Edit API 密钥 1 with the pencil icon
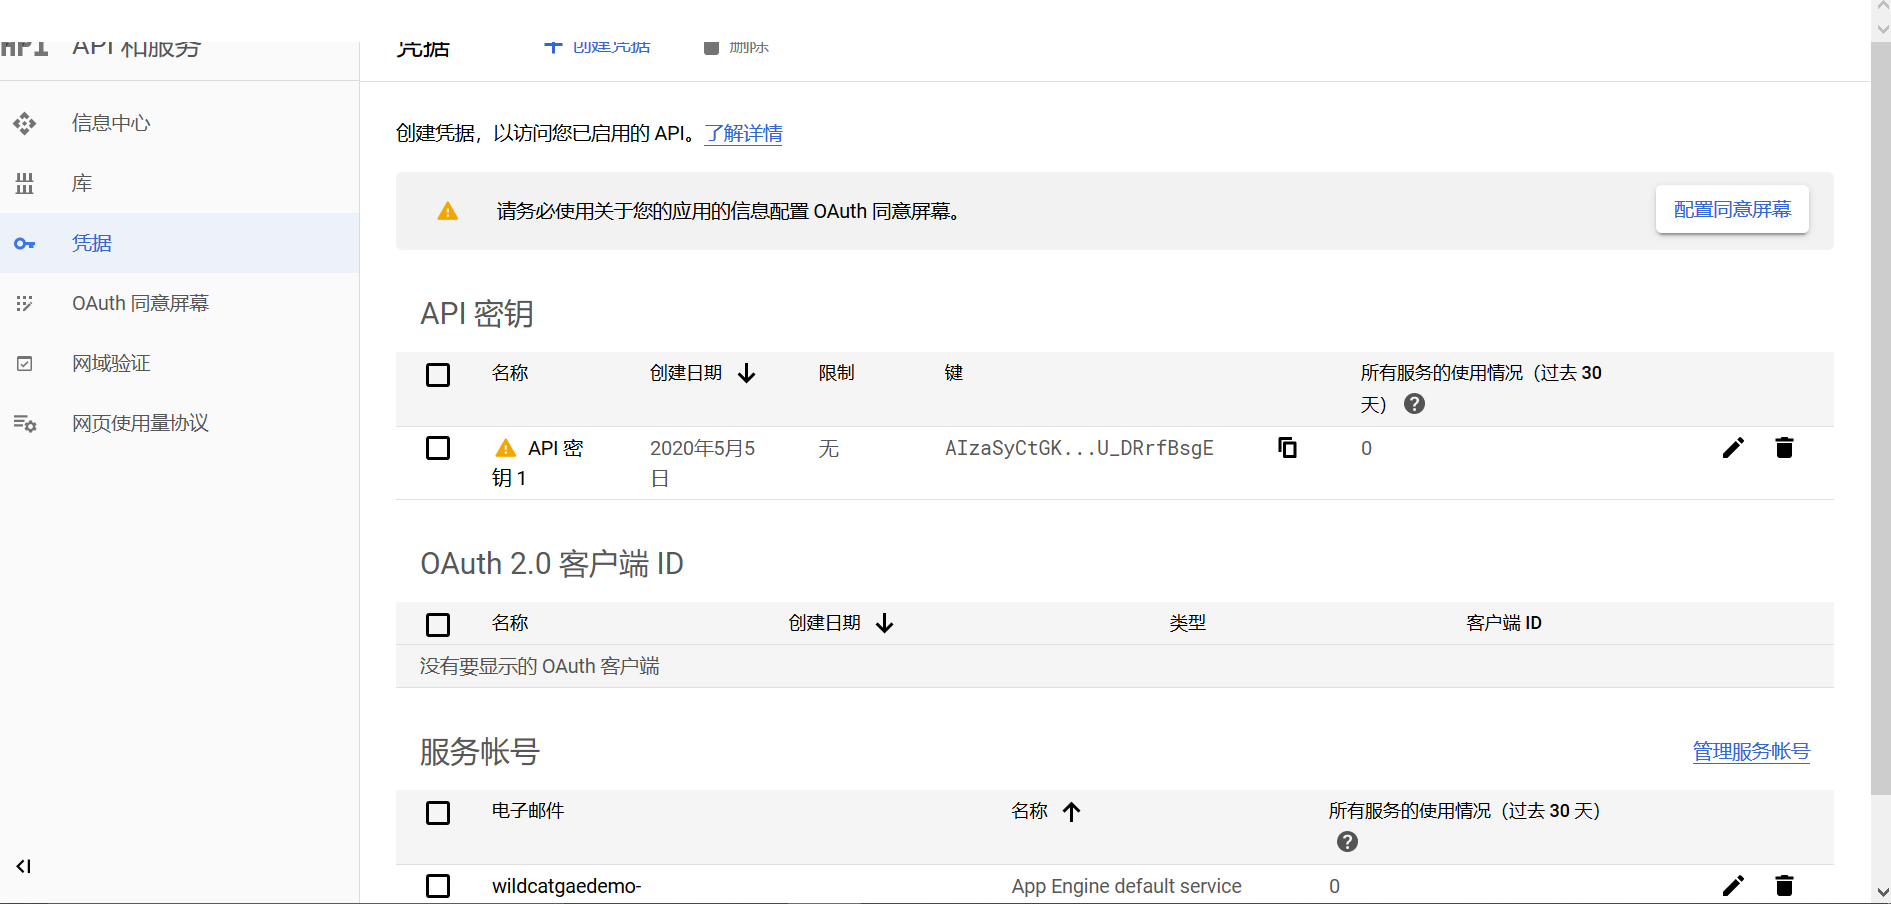The height and width of the screenshot is (904, 1891). point(1733,448)
